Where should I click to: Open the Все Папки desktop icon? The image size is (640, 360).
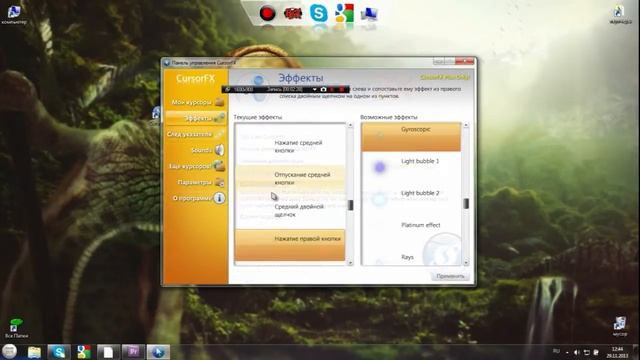click(16, 328)
